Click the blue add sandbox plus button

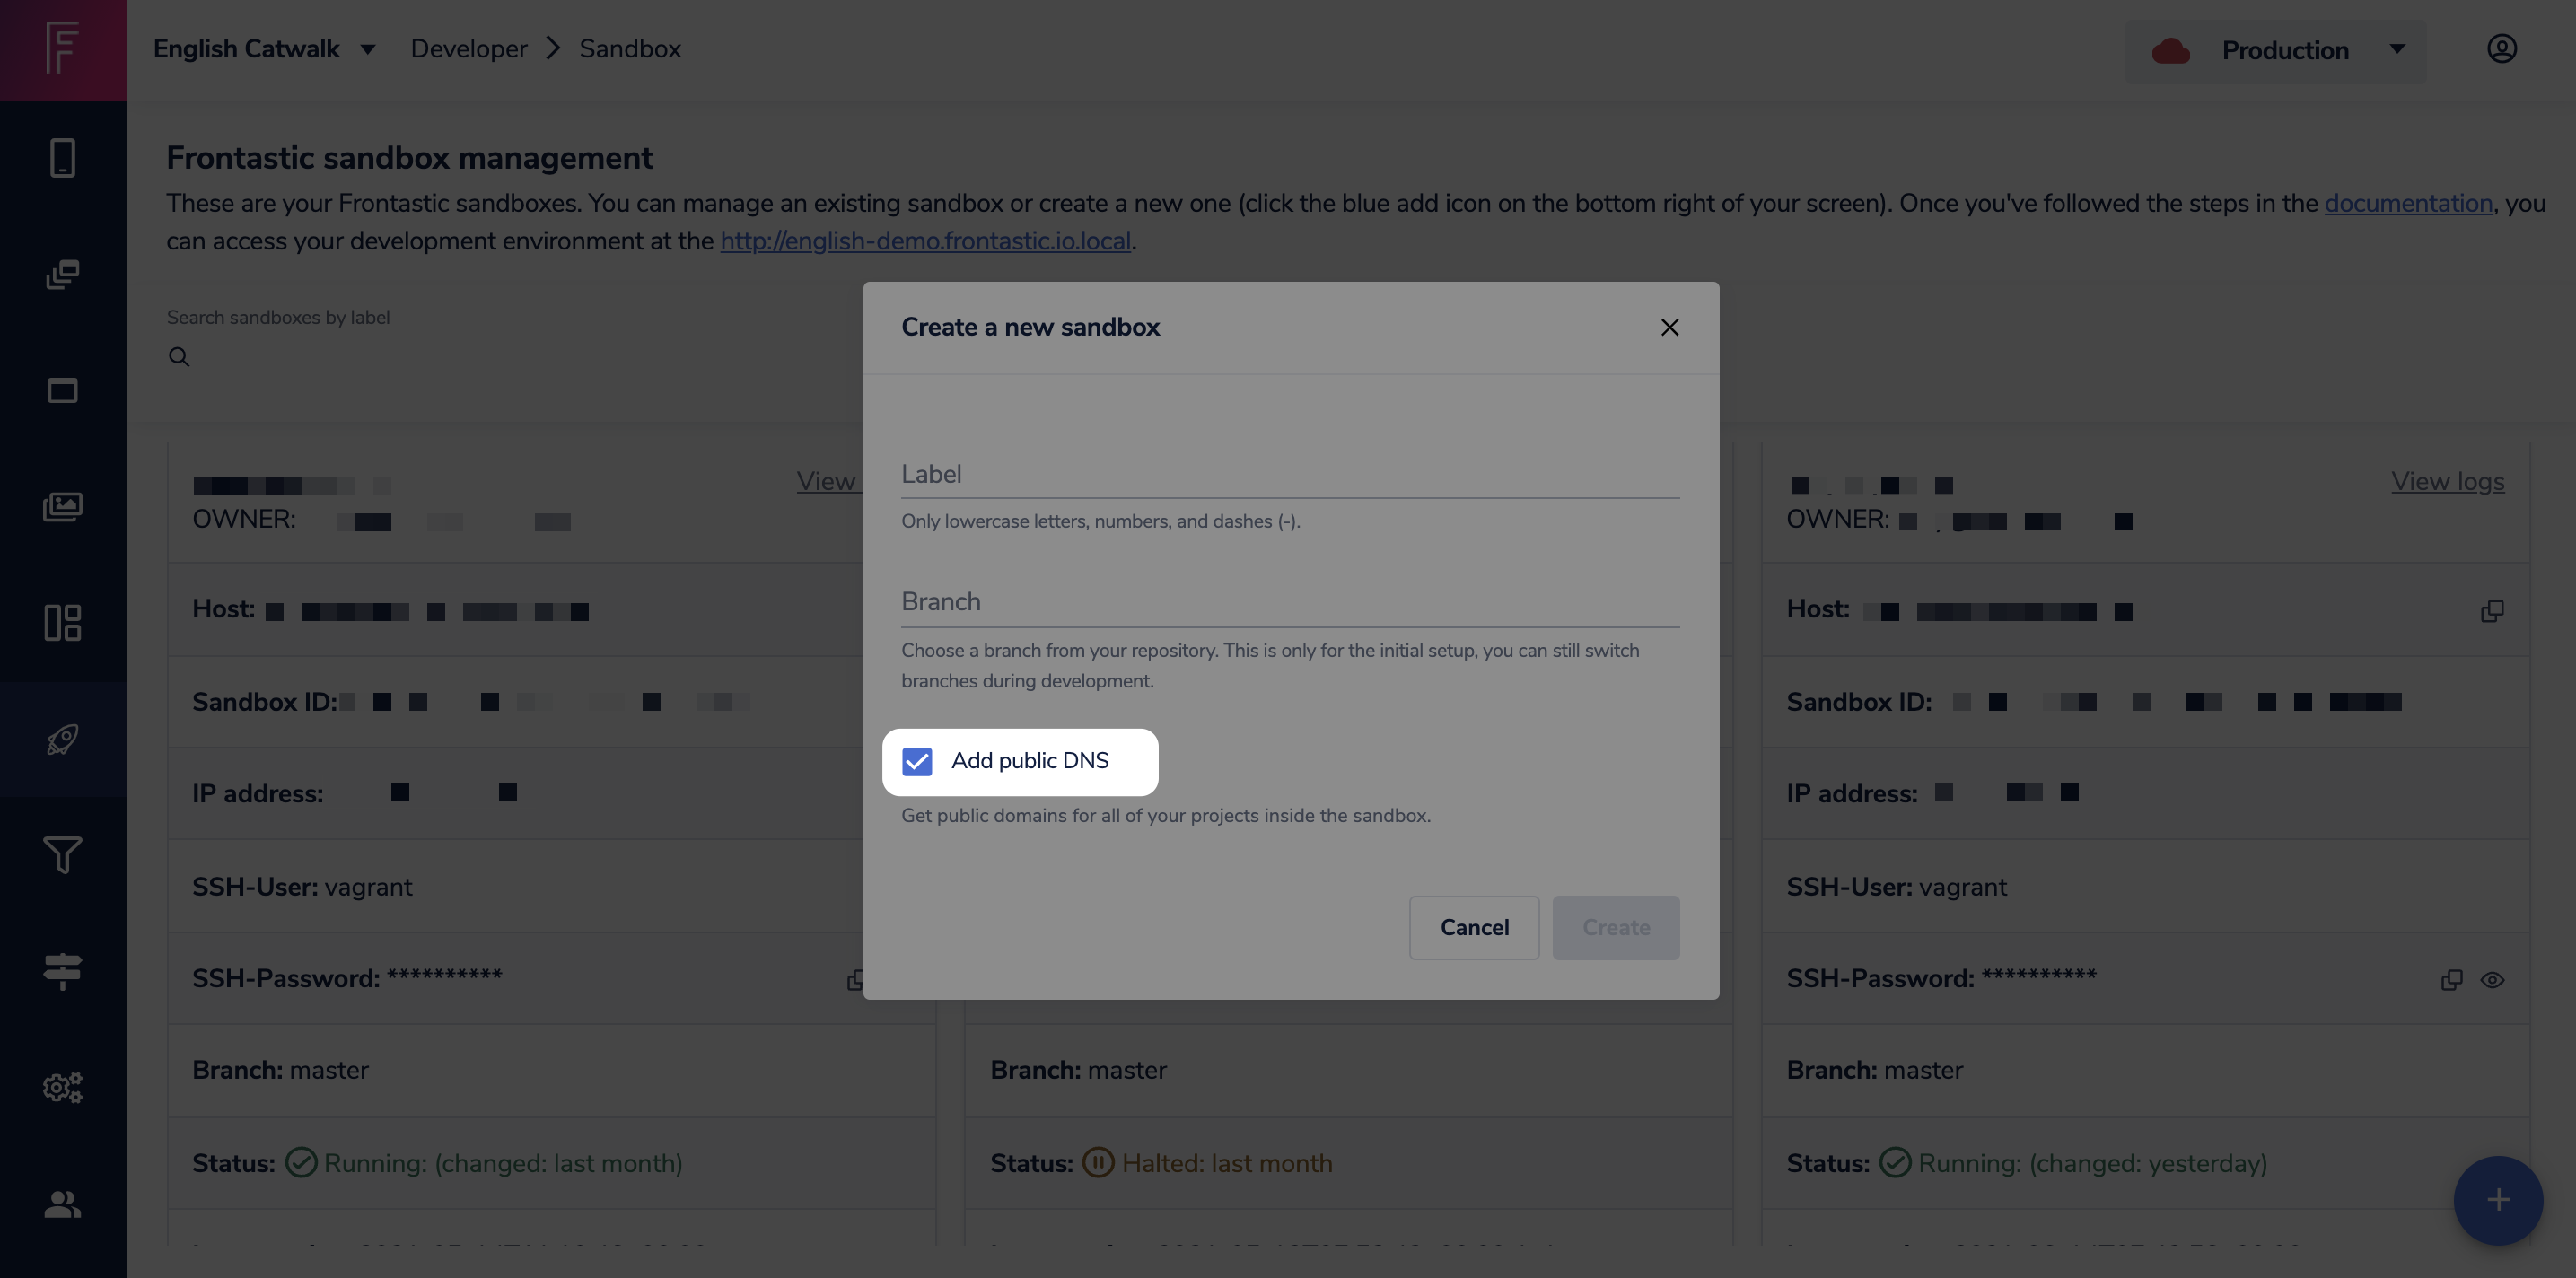click(2498, 1199)
